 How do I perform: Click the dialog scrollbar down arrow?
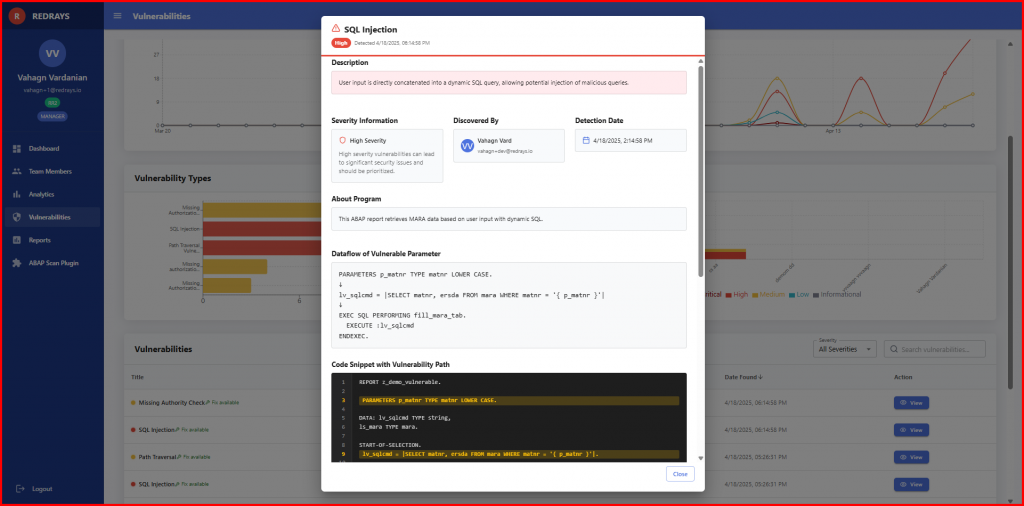point(701,458)
